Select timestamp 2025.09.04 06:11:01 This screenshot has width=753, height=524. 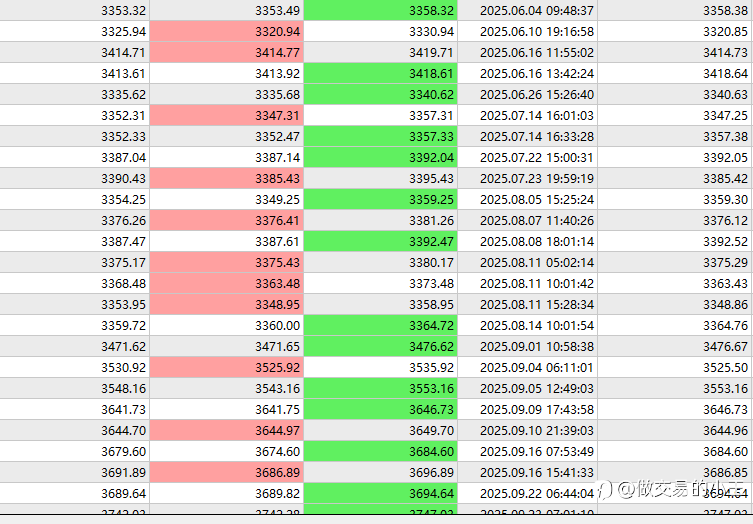click(x=537, y=367)
